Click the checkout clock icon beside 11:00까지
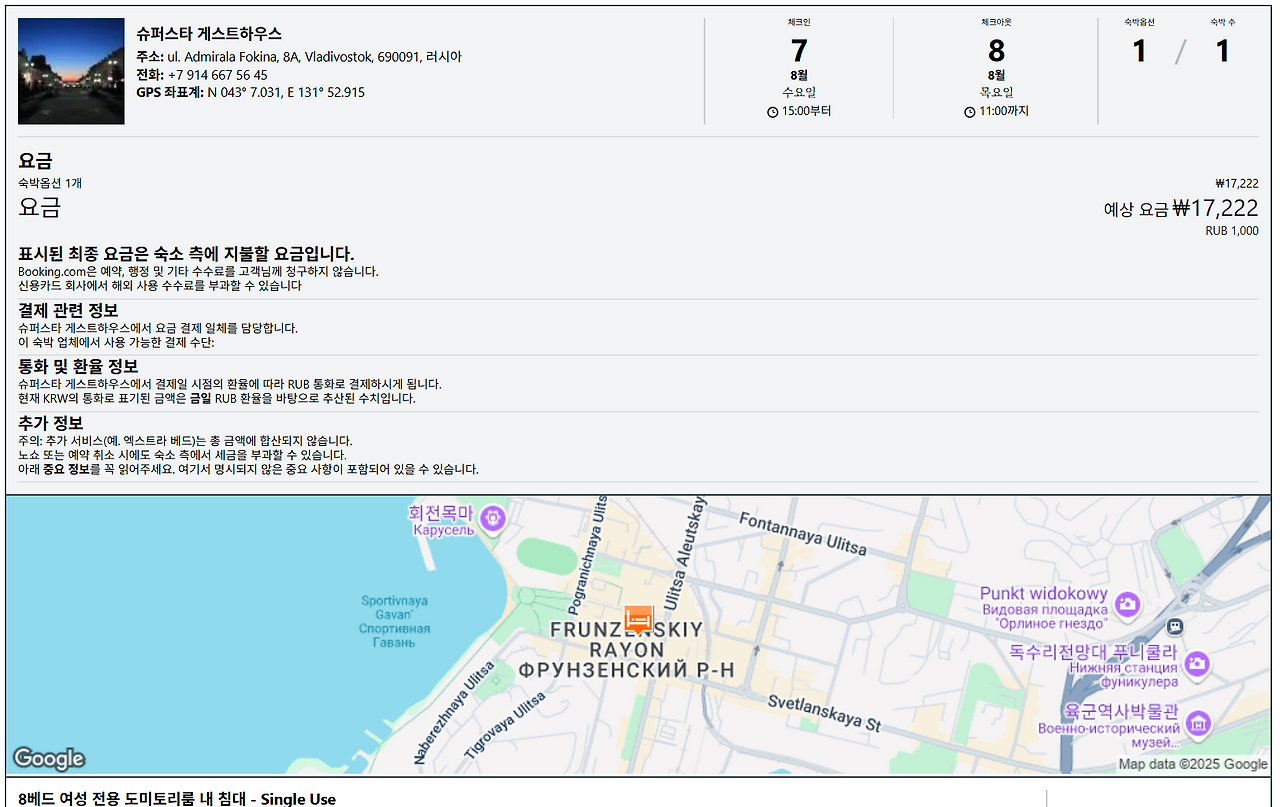Viewport: 1280px width, 807px height. (x=970, y=112)
